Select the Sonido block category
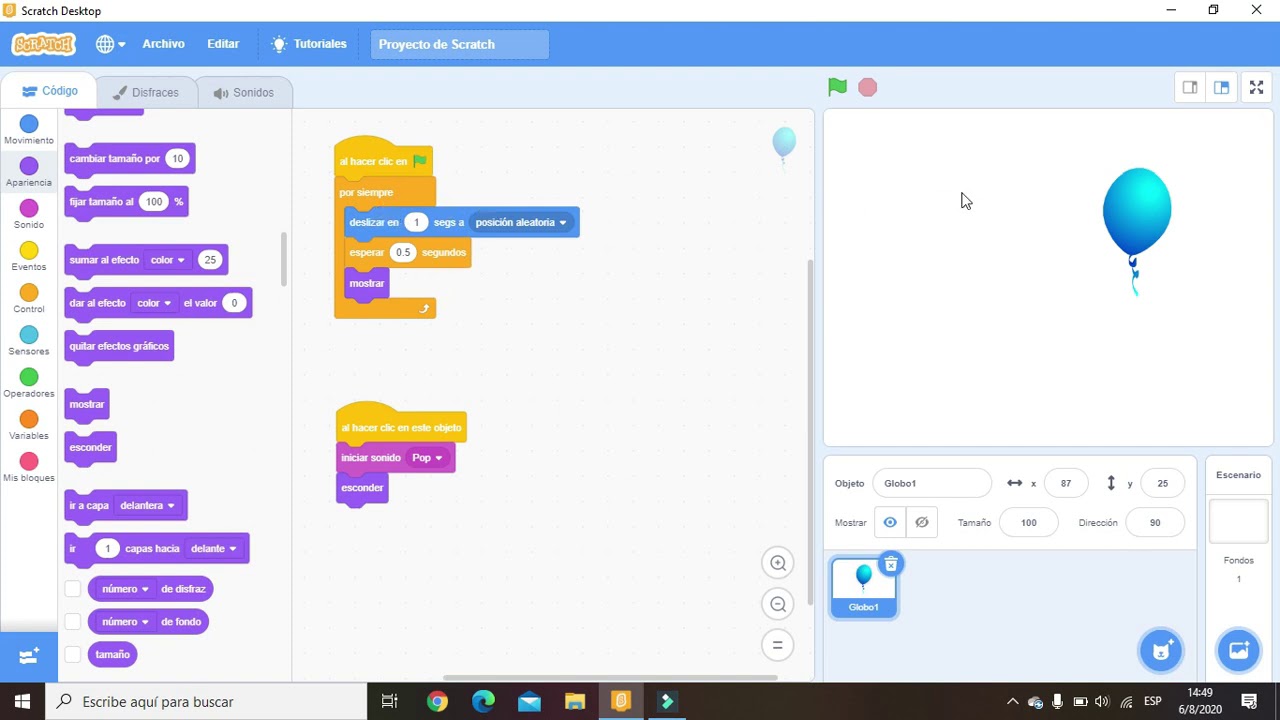Viewport: 1280px width, 720px height. coord(29,213)
